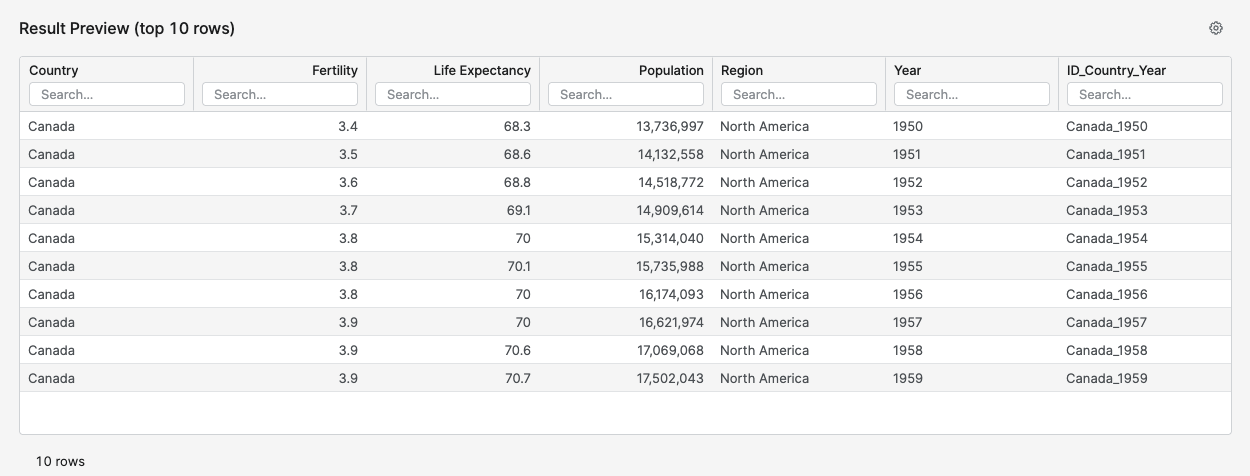
Task: Focus the Population column search field
Action: pos(626,94)
